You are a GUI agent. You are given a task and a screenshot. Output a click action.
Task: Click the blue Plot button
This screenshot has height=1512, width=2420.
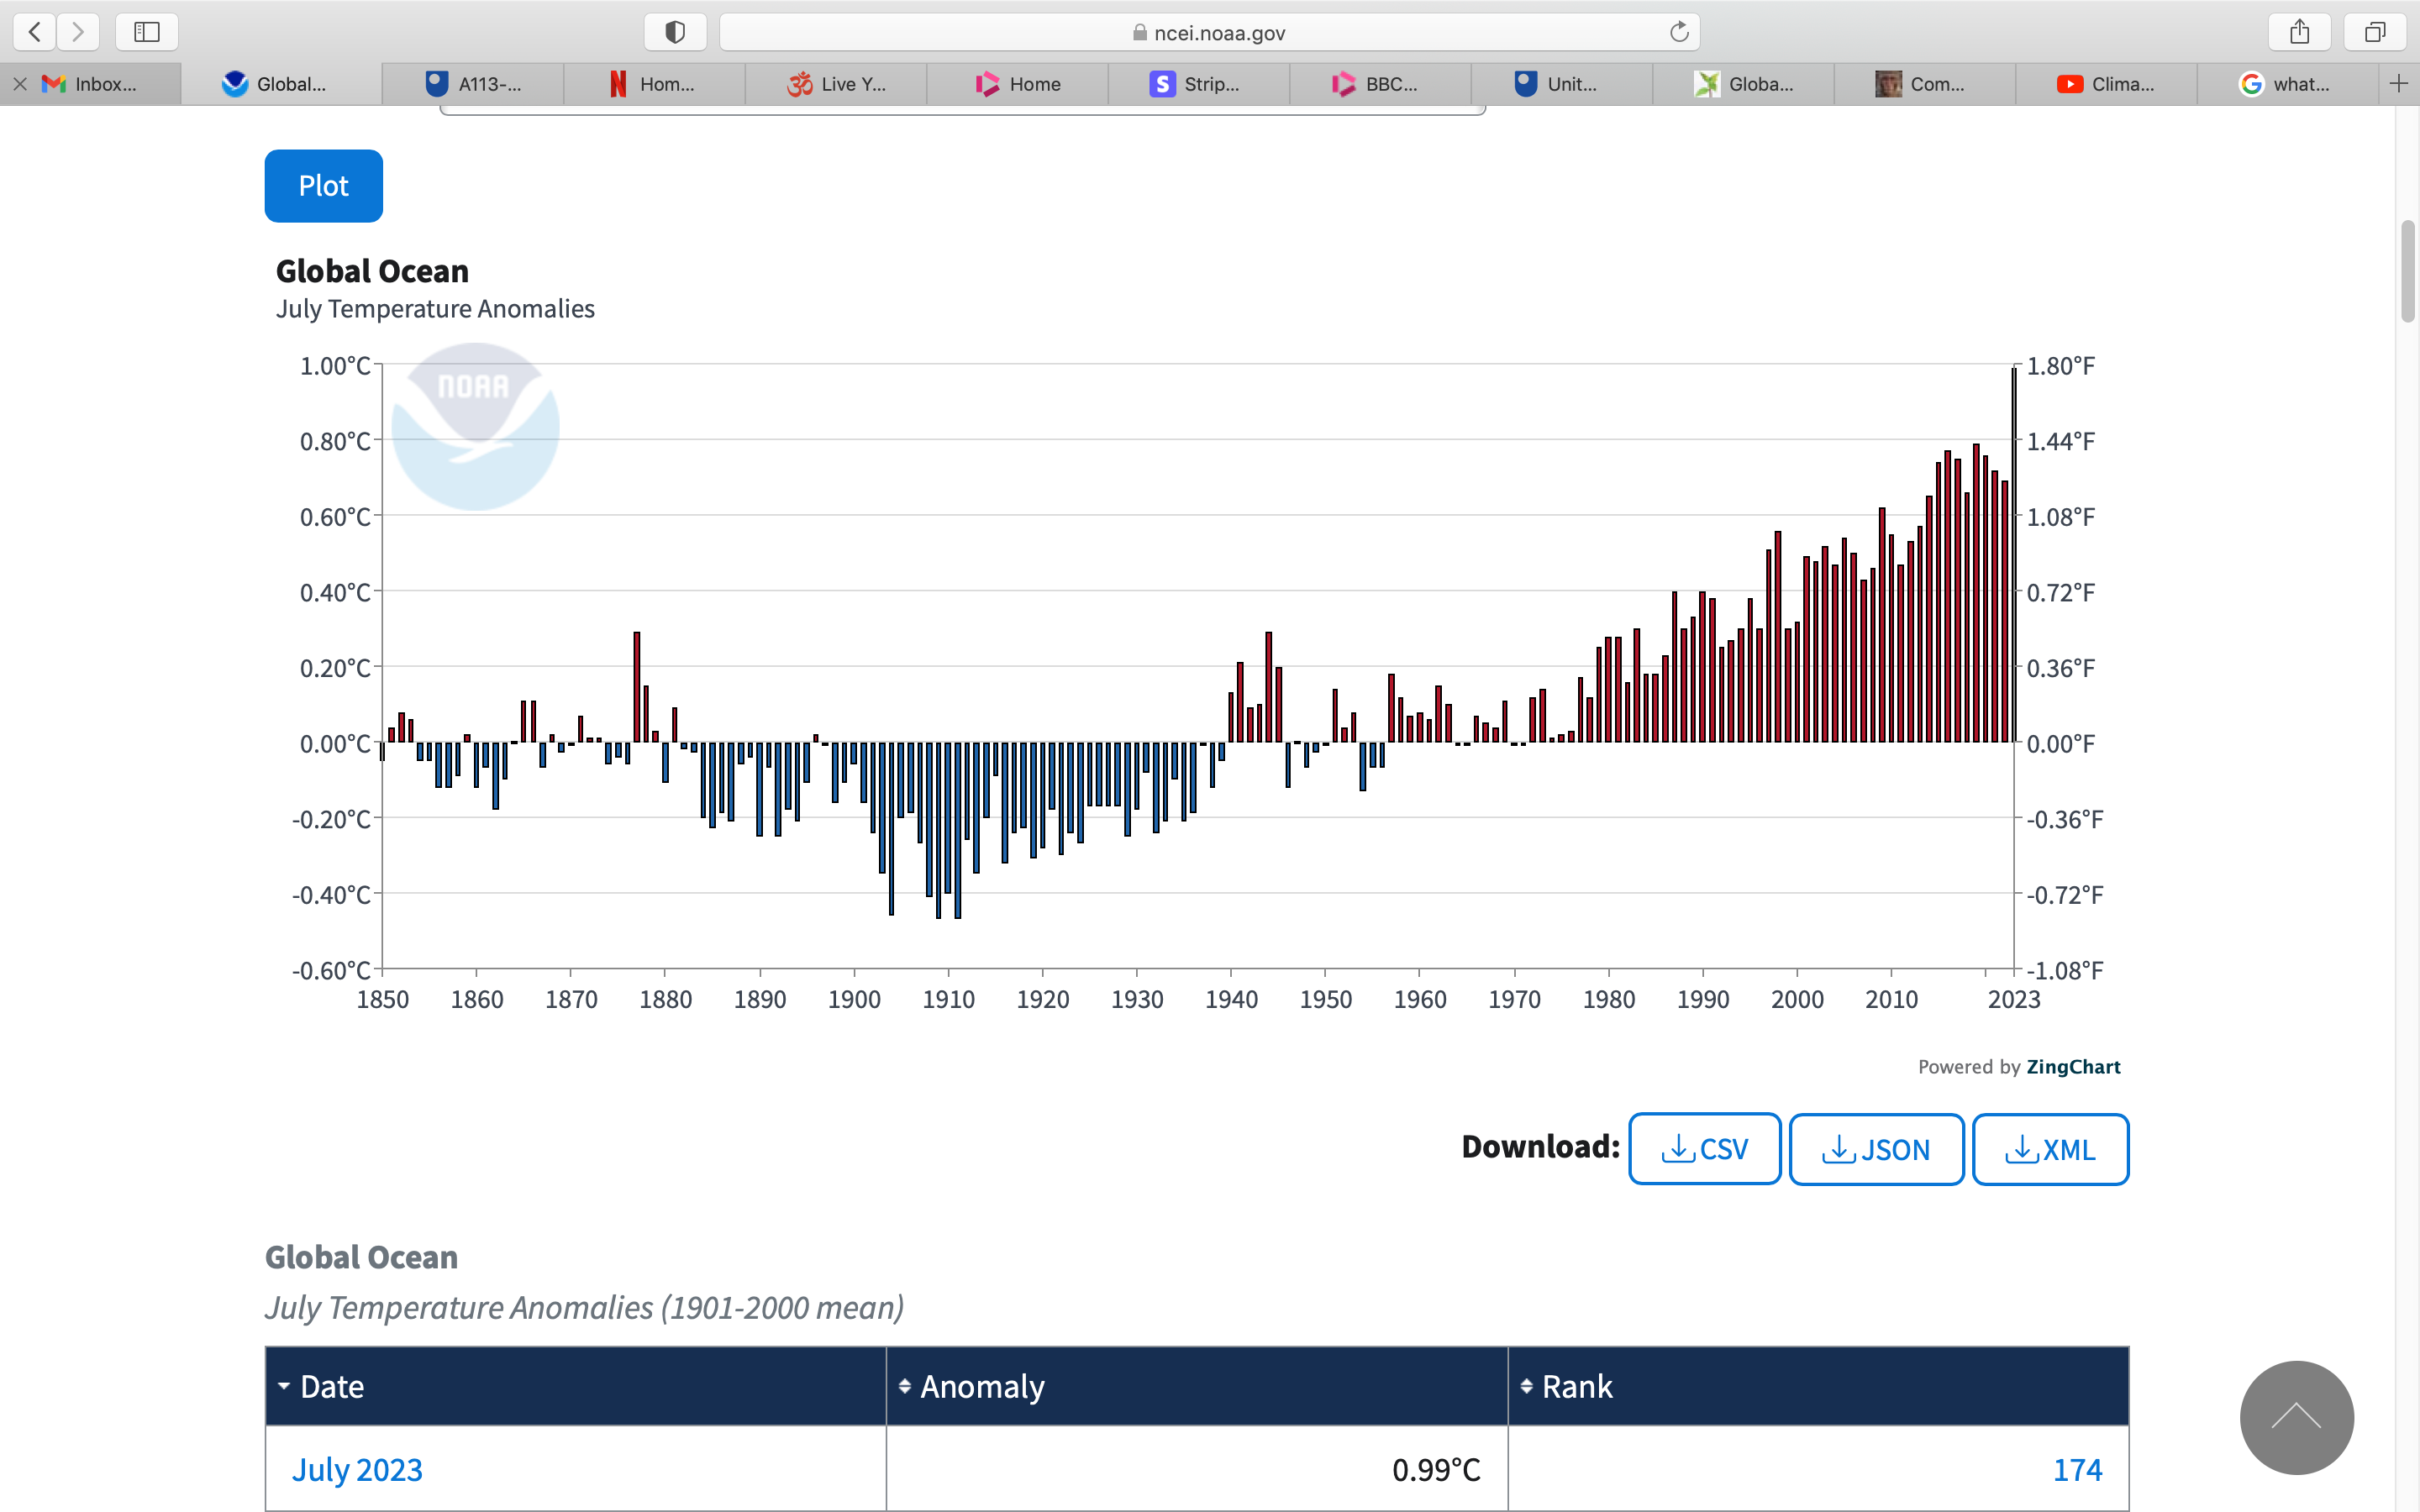pos(323,186)
